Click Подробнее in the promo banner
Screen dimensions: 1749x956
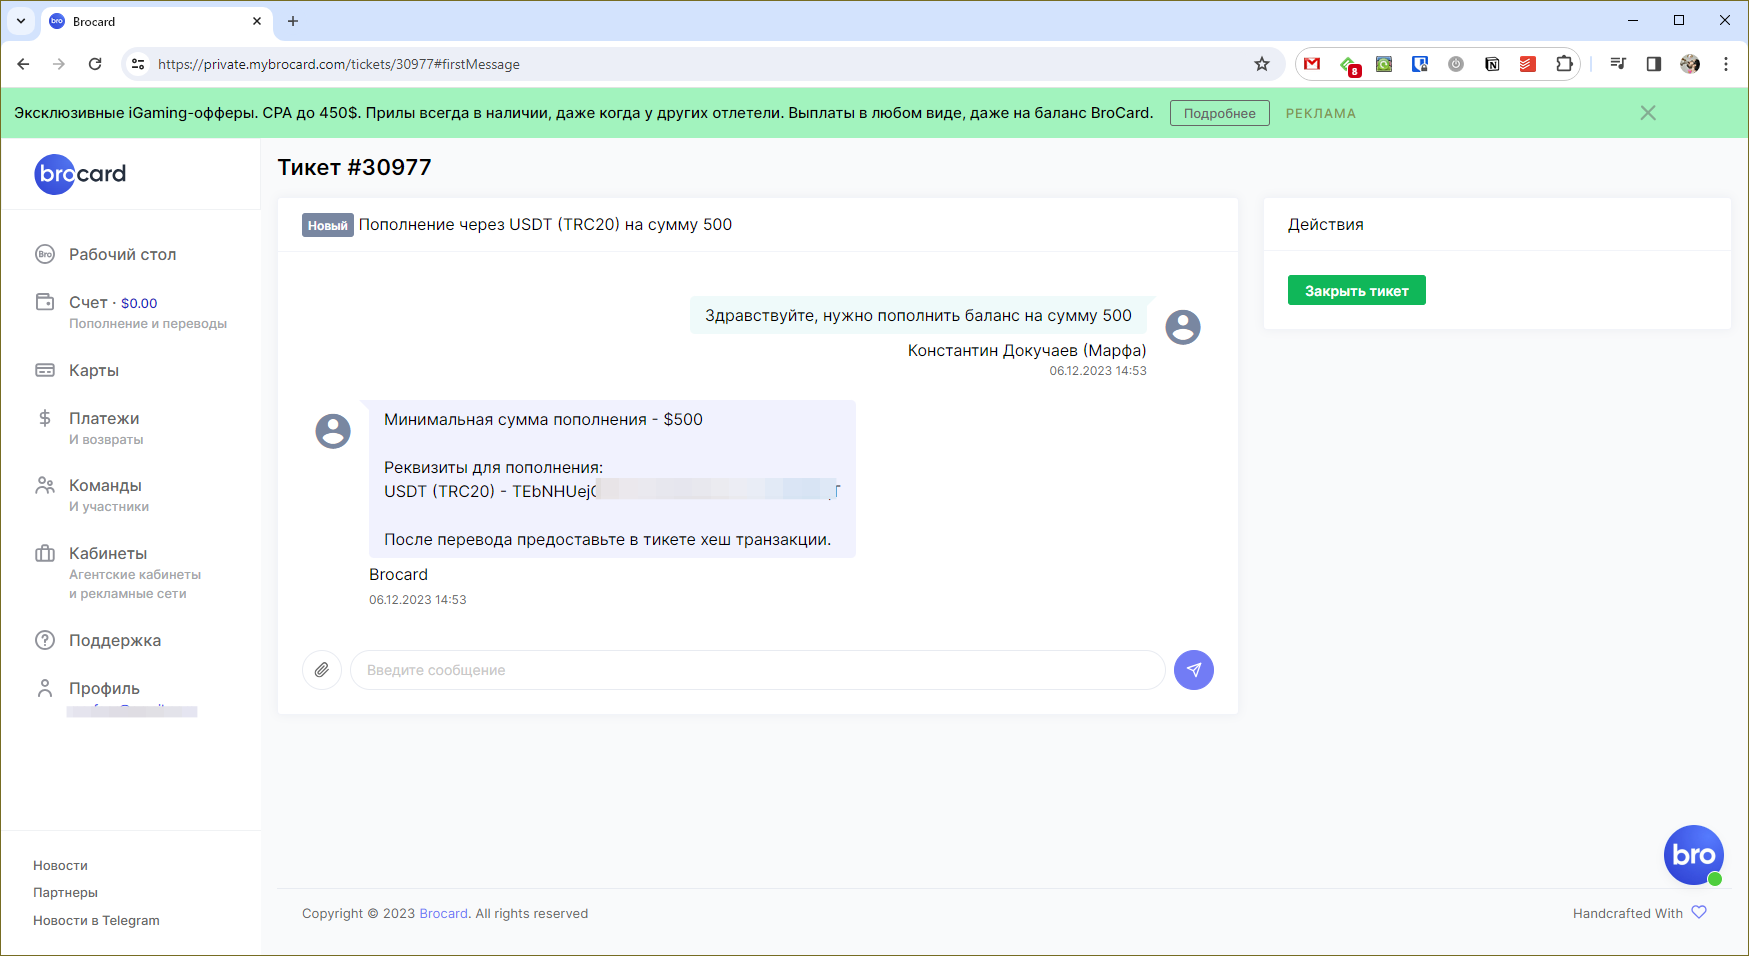click(x=1220, y=113)
